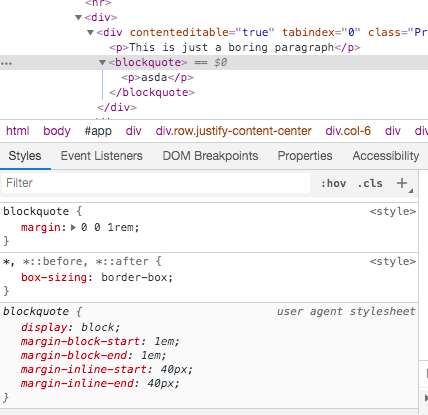Select the closing </div> tag line

(x=117, y=107)
